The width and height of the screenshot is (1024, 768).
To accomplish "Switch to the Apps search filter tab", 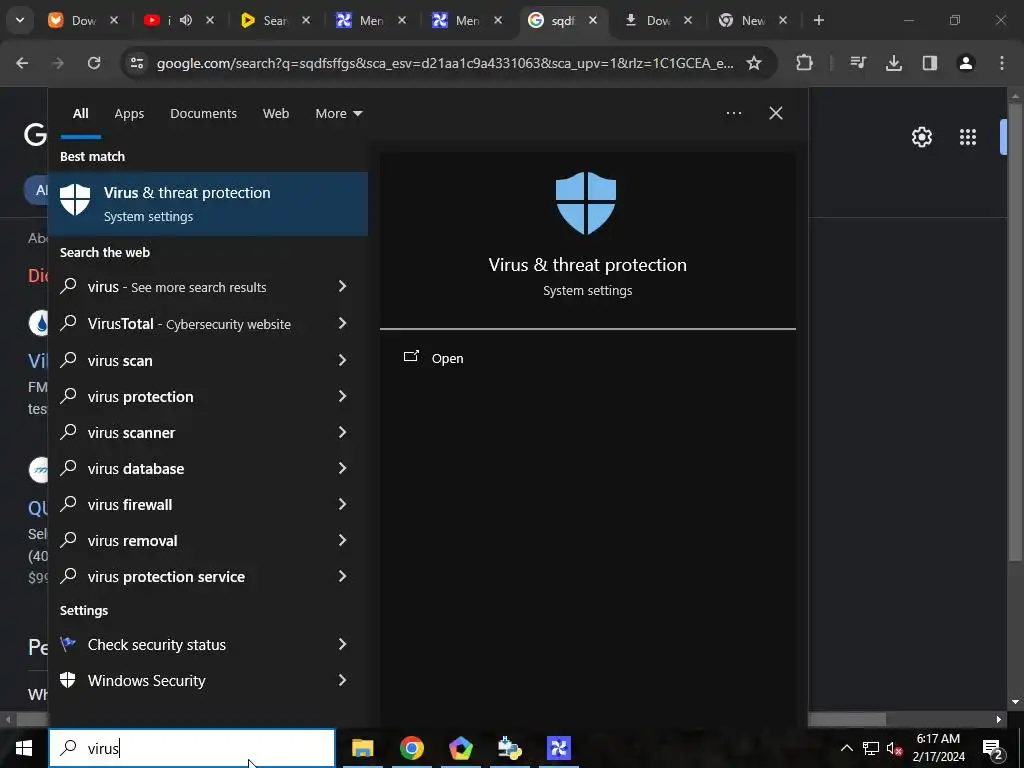I will [129, 114].
